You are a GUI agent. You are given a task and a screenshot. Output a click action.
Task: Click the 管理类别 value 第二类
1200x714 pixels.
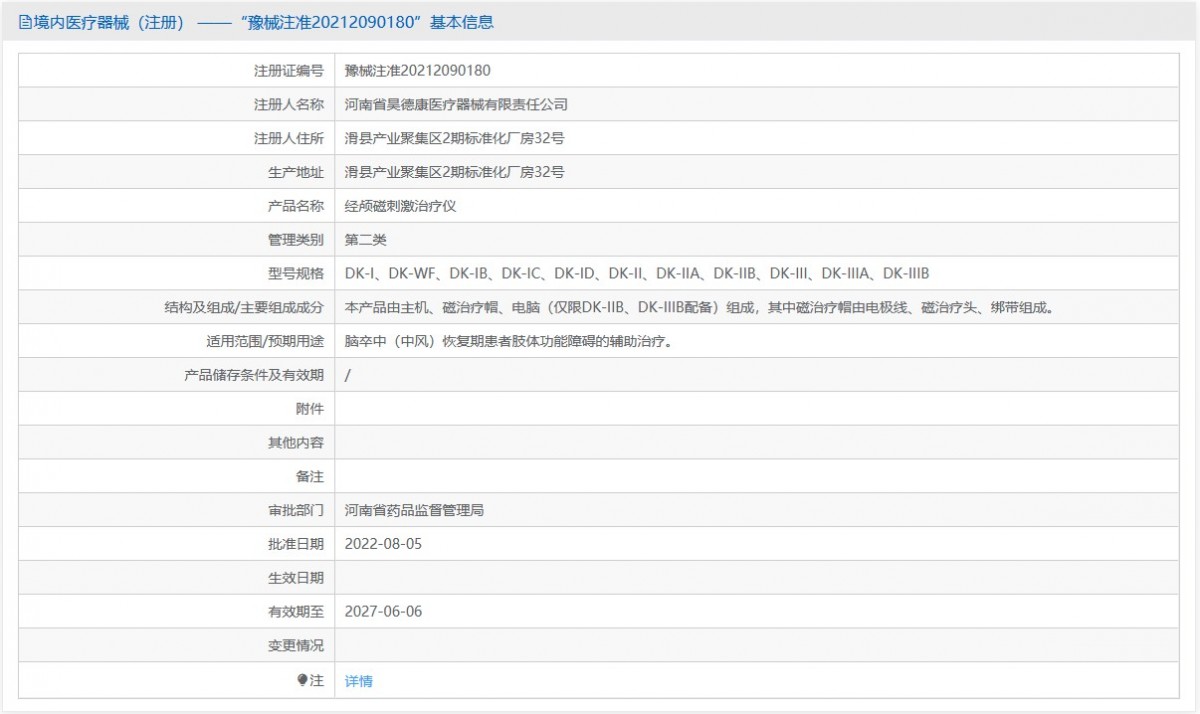coord(365,240)
